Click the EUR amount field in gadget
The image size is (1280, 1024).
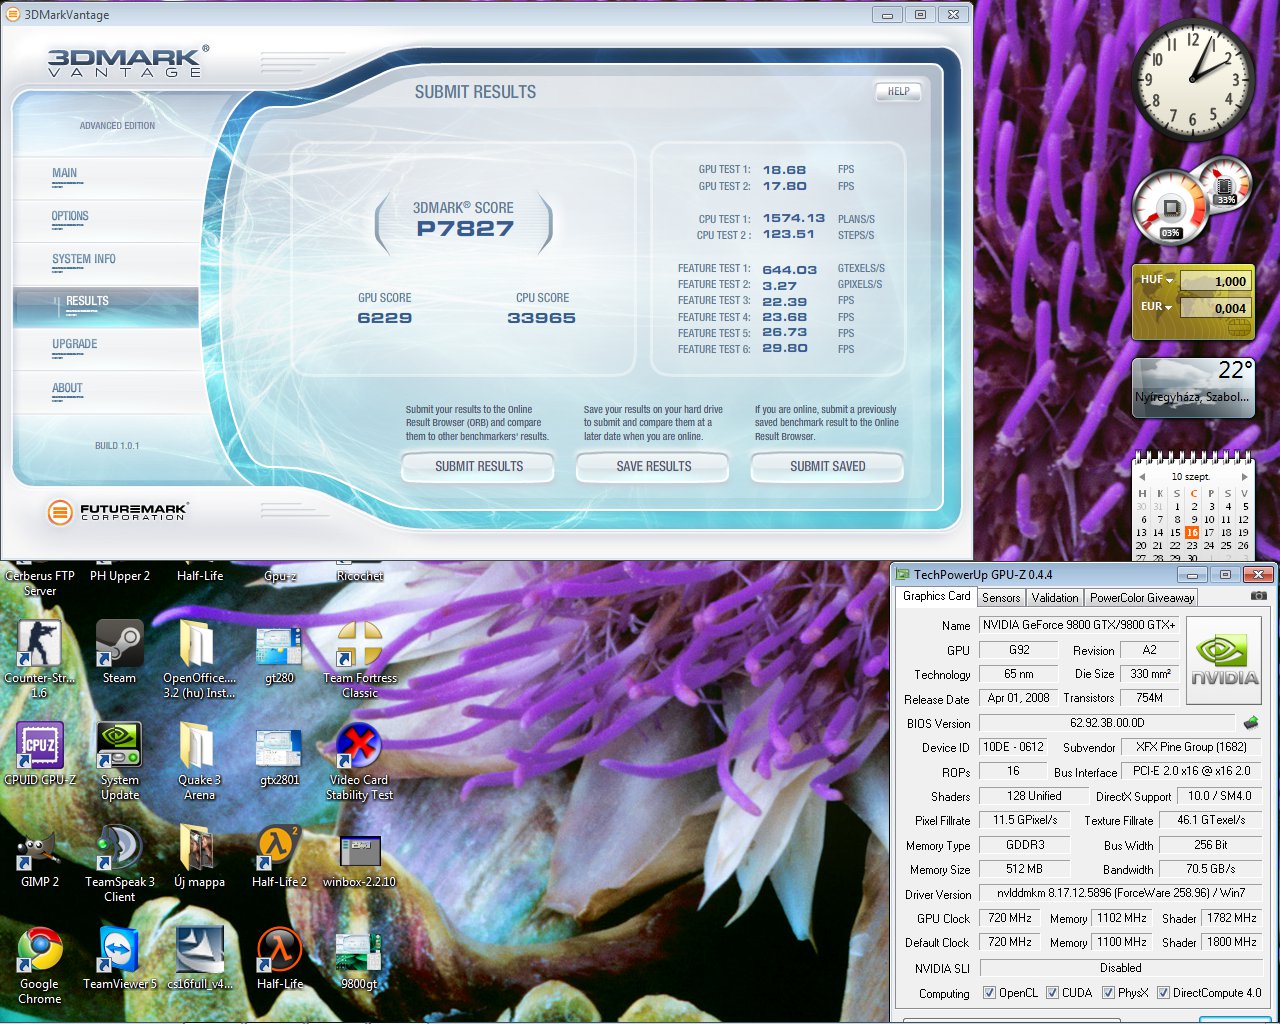coord(1215,308)
